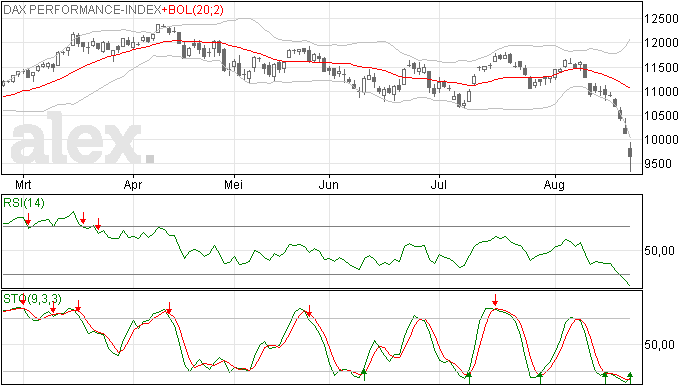Click the RSI(14) panel label
The height and width of the screenshot is (387, 690).
click(x=24, y=203)
